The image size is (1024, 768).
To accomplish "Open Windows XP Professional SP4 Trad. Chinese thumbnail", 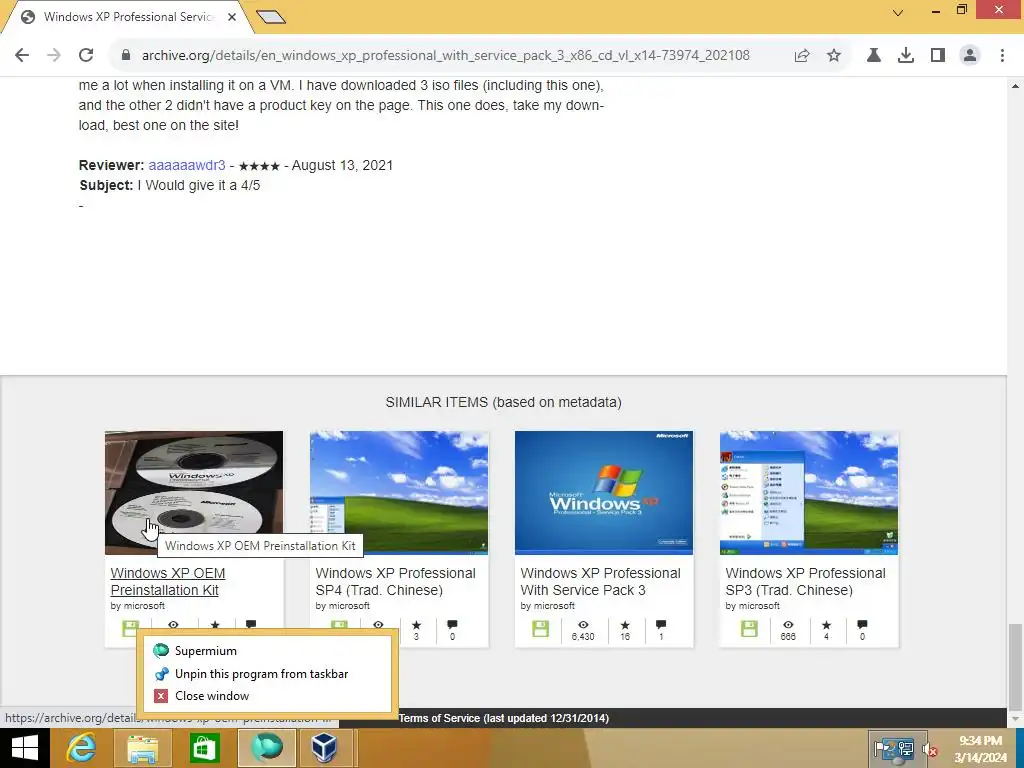I will pyautogui.click(x=399, y=492).
